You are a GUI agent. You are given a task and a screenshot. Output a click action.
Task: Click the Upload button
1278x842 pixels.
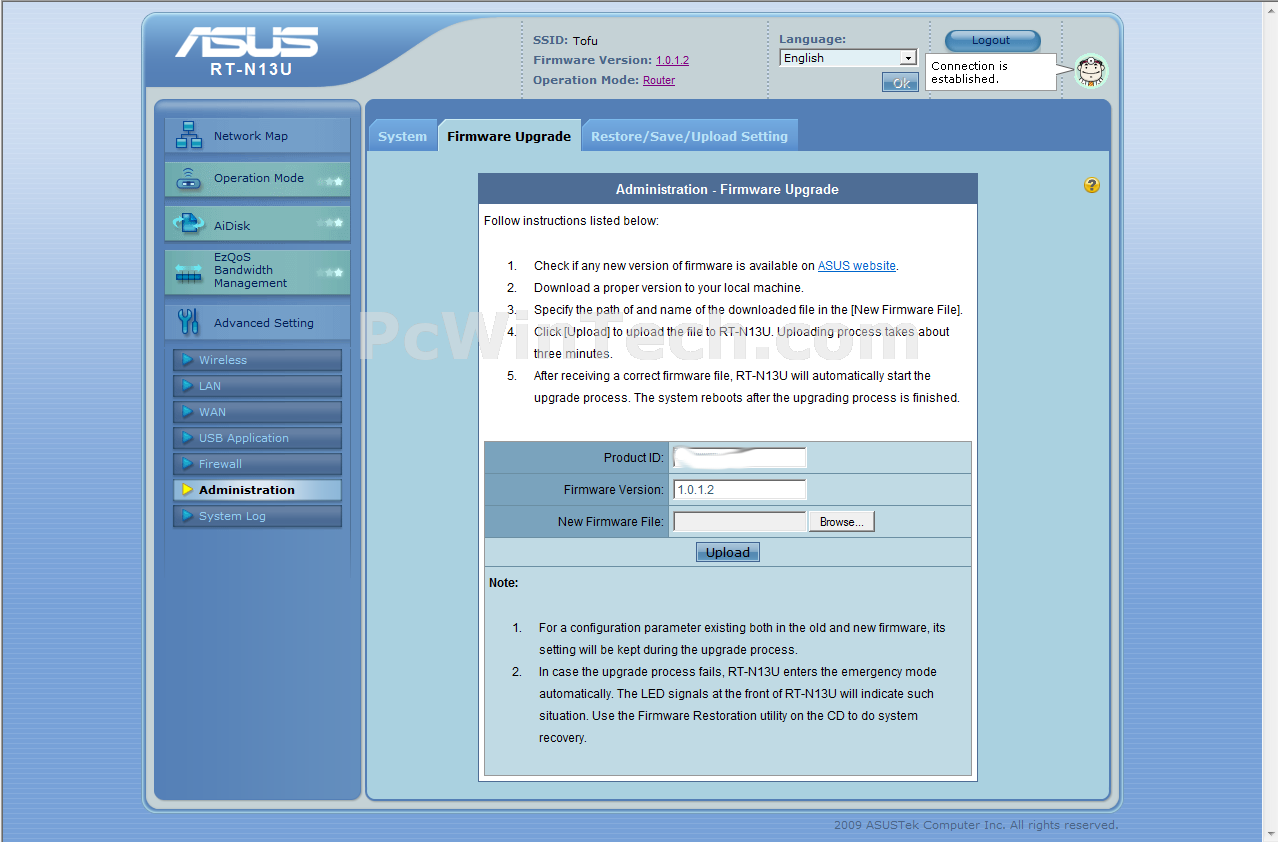click(x=728, y=552)
